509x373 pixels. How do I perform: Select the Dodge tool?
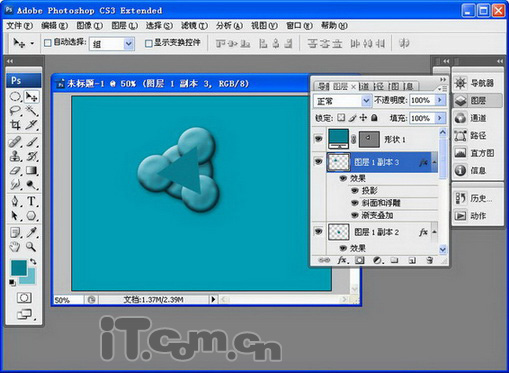32,184
